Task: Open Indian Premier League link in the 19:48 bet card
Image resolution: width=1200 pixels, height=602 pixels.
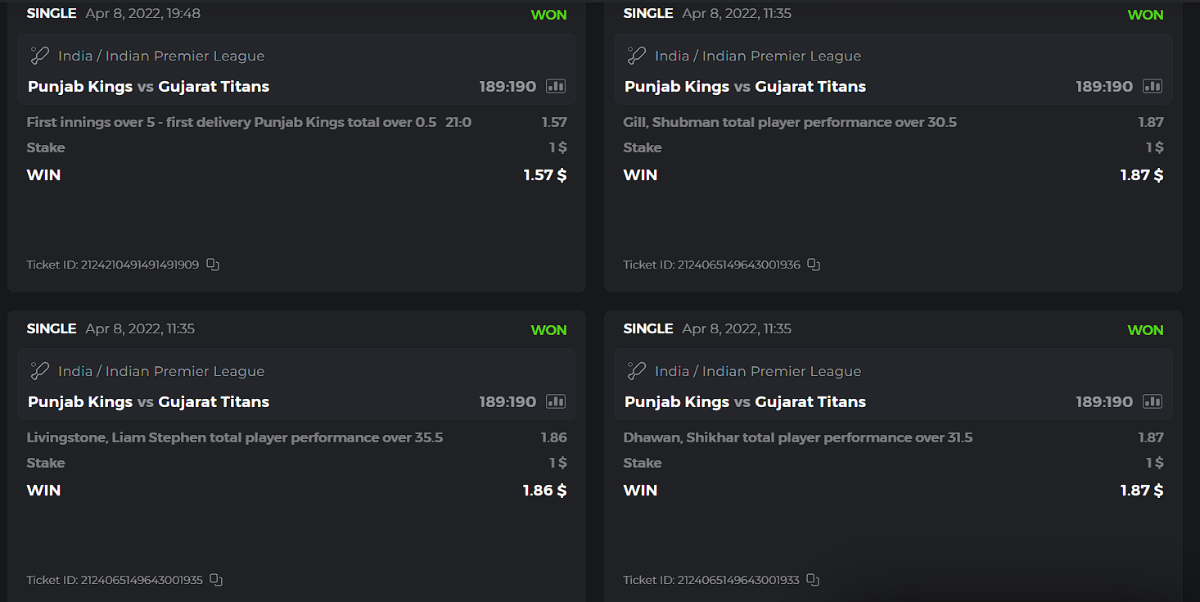Action: tap(185, 56)
